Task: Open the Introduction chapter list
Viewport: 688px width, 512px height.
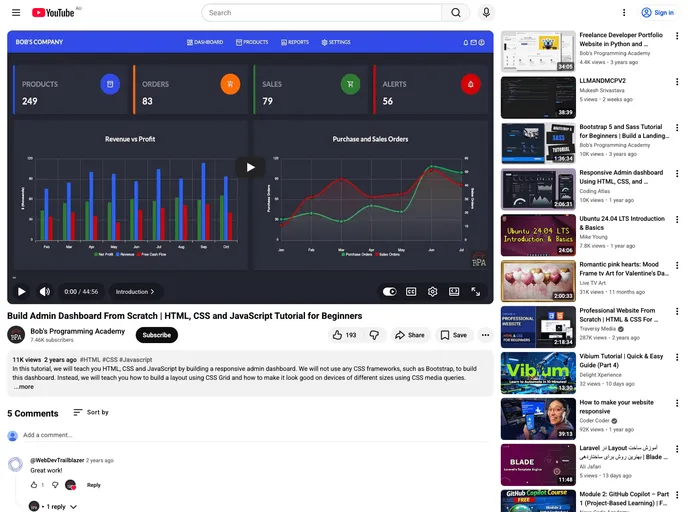Action: 135,292
